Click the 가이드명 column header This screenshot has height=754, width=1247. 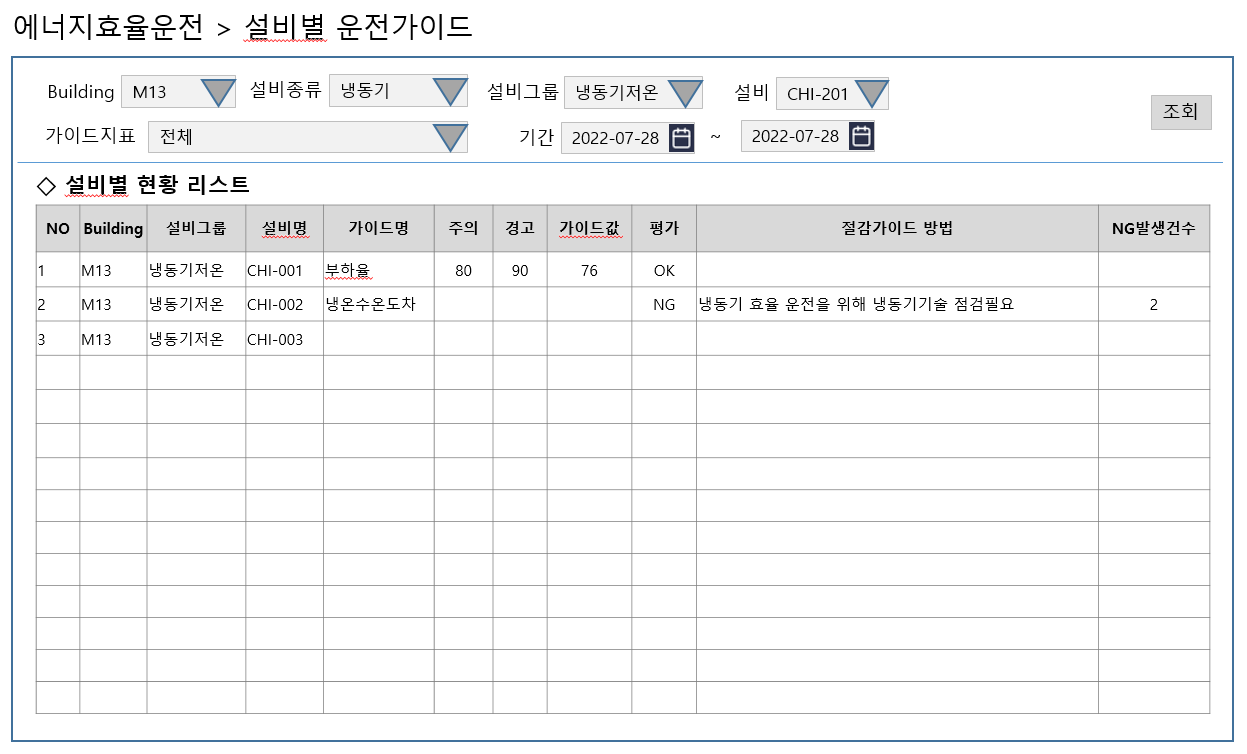click(x=378, y=228)
